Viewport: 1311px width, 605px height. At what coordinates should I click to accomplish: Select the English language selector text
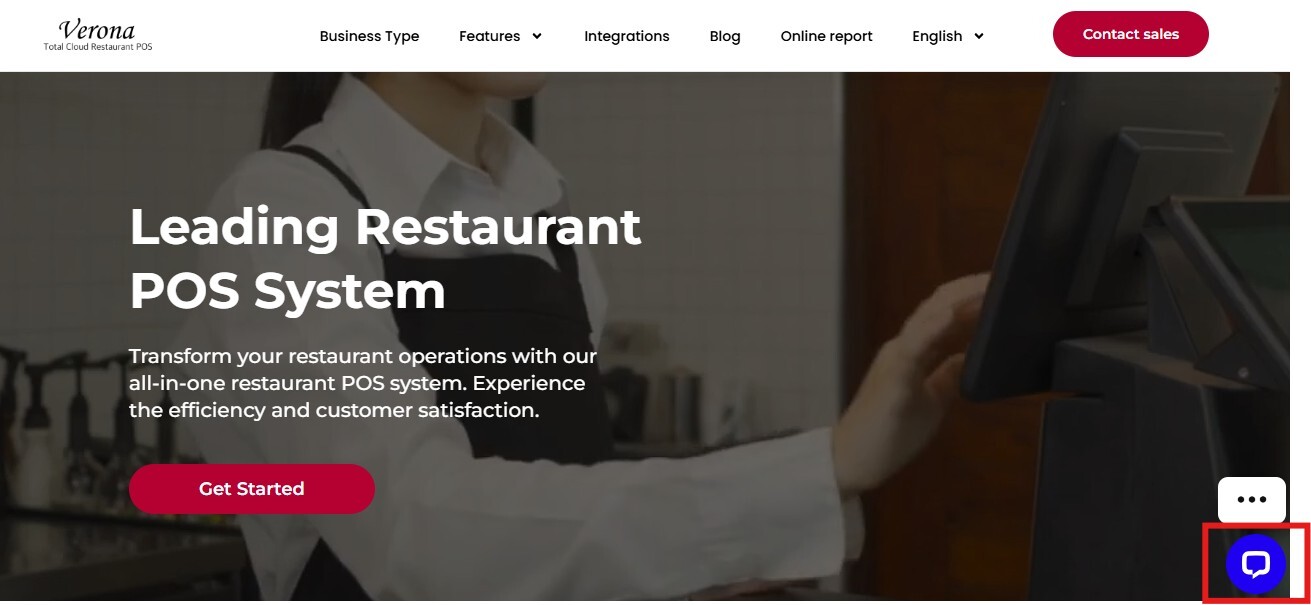tap(937, 36)
